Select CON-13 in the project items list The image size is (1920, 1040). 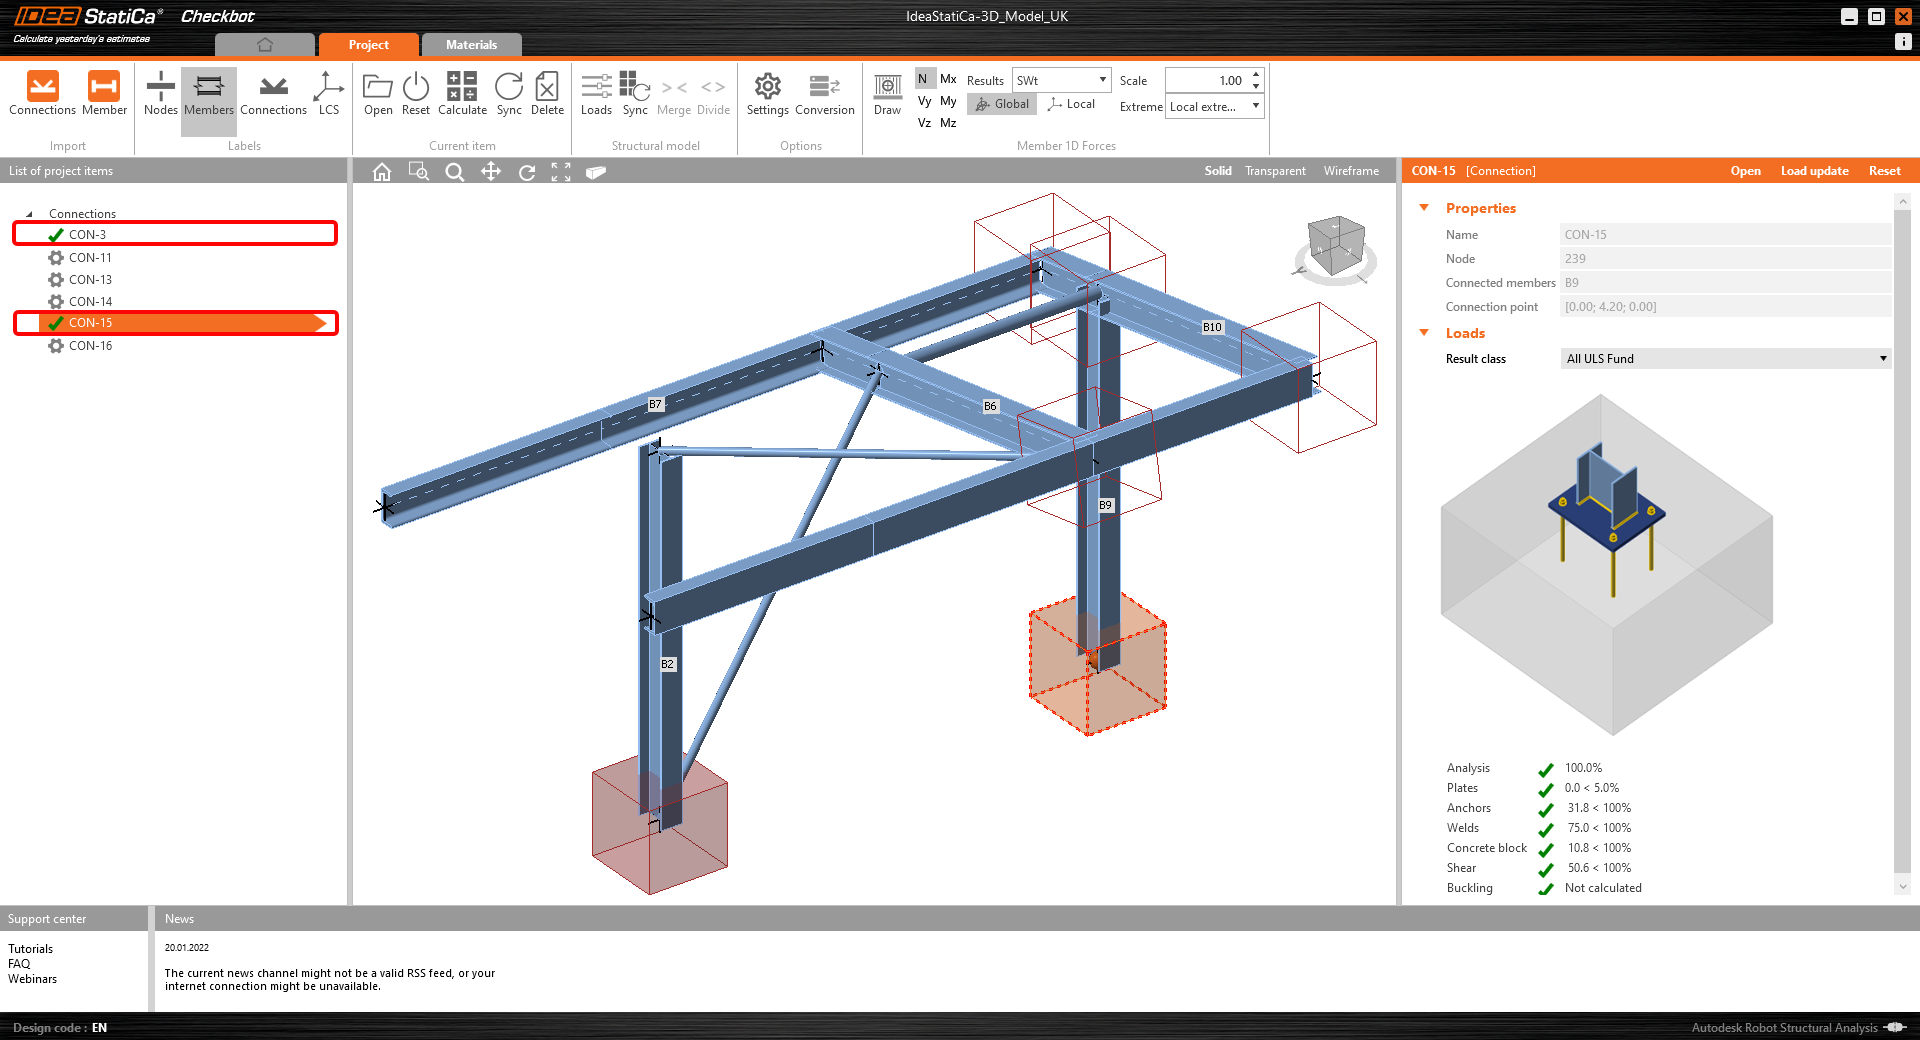(x=90, y=279)
